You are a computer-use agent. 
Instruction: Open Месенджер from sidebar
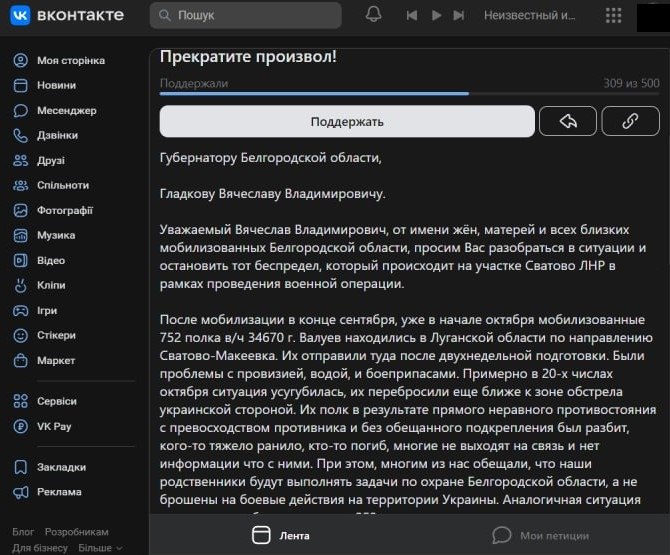(66, 110)
